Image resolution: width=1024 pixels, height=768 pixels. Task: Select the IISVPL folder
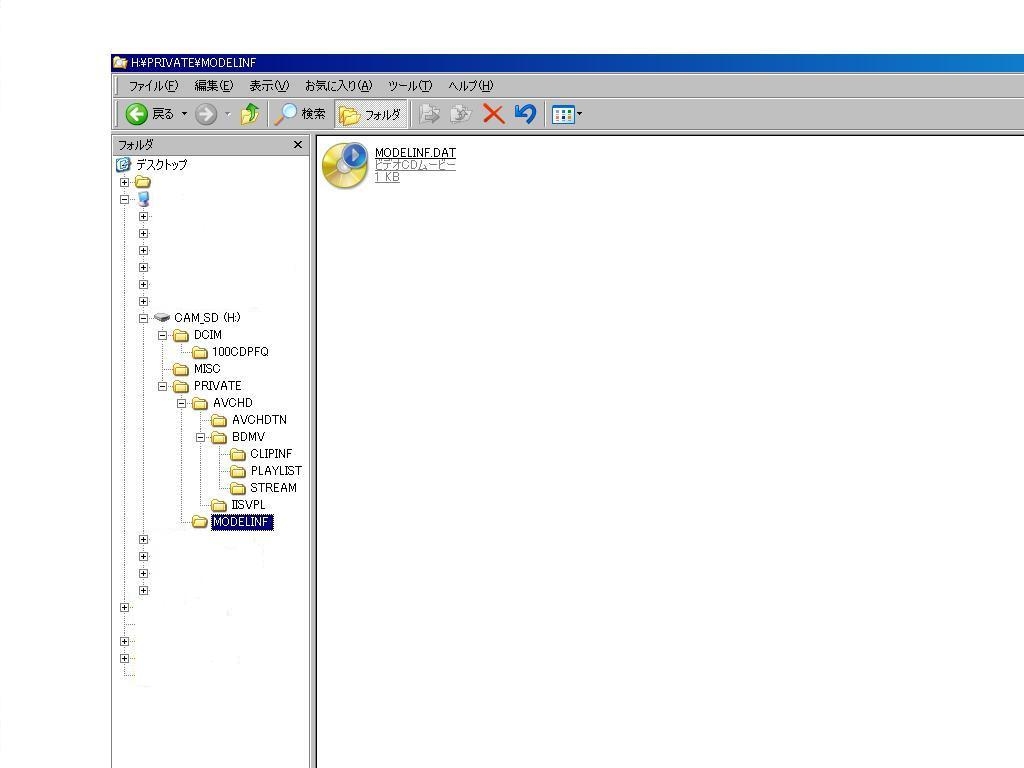(248, 505)
